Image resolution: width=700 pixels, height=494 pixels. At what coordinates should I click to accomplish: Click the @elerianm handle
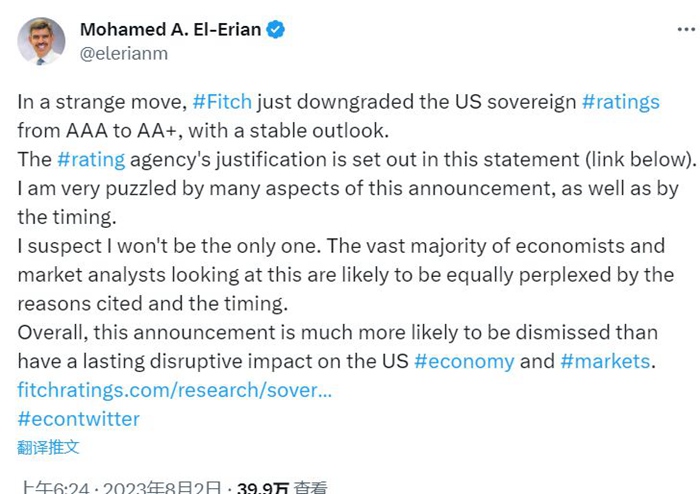[124, 54]
